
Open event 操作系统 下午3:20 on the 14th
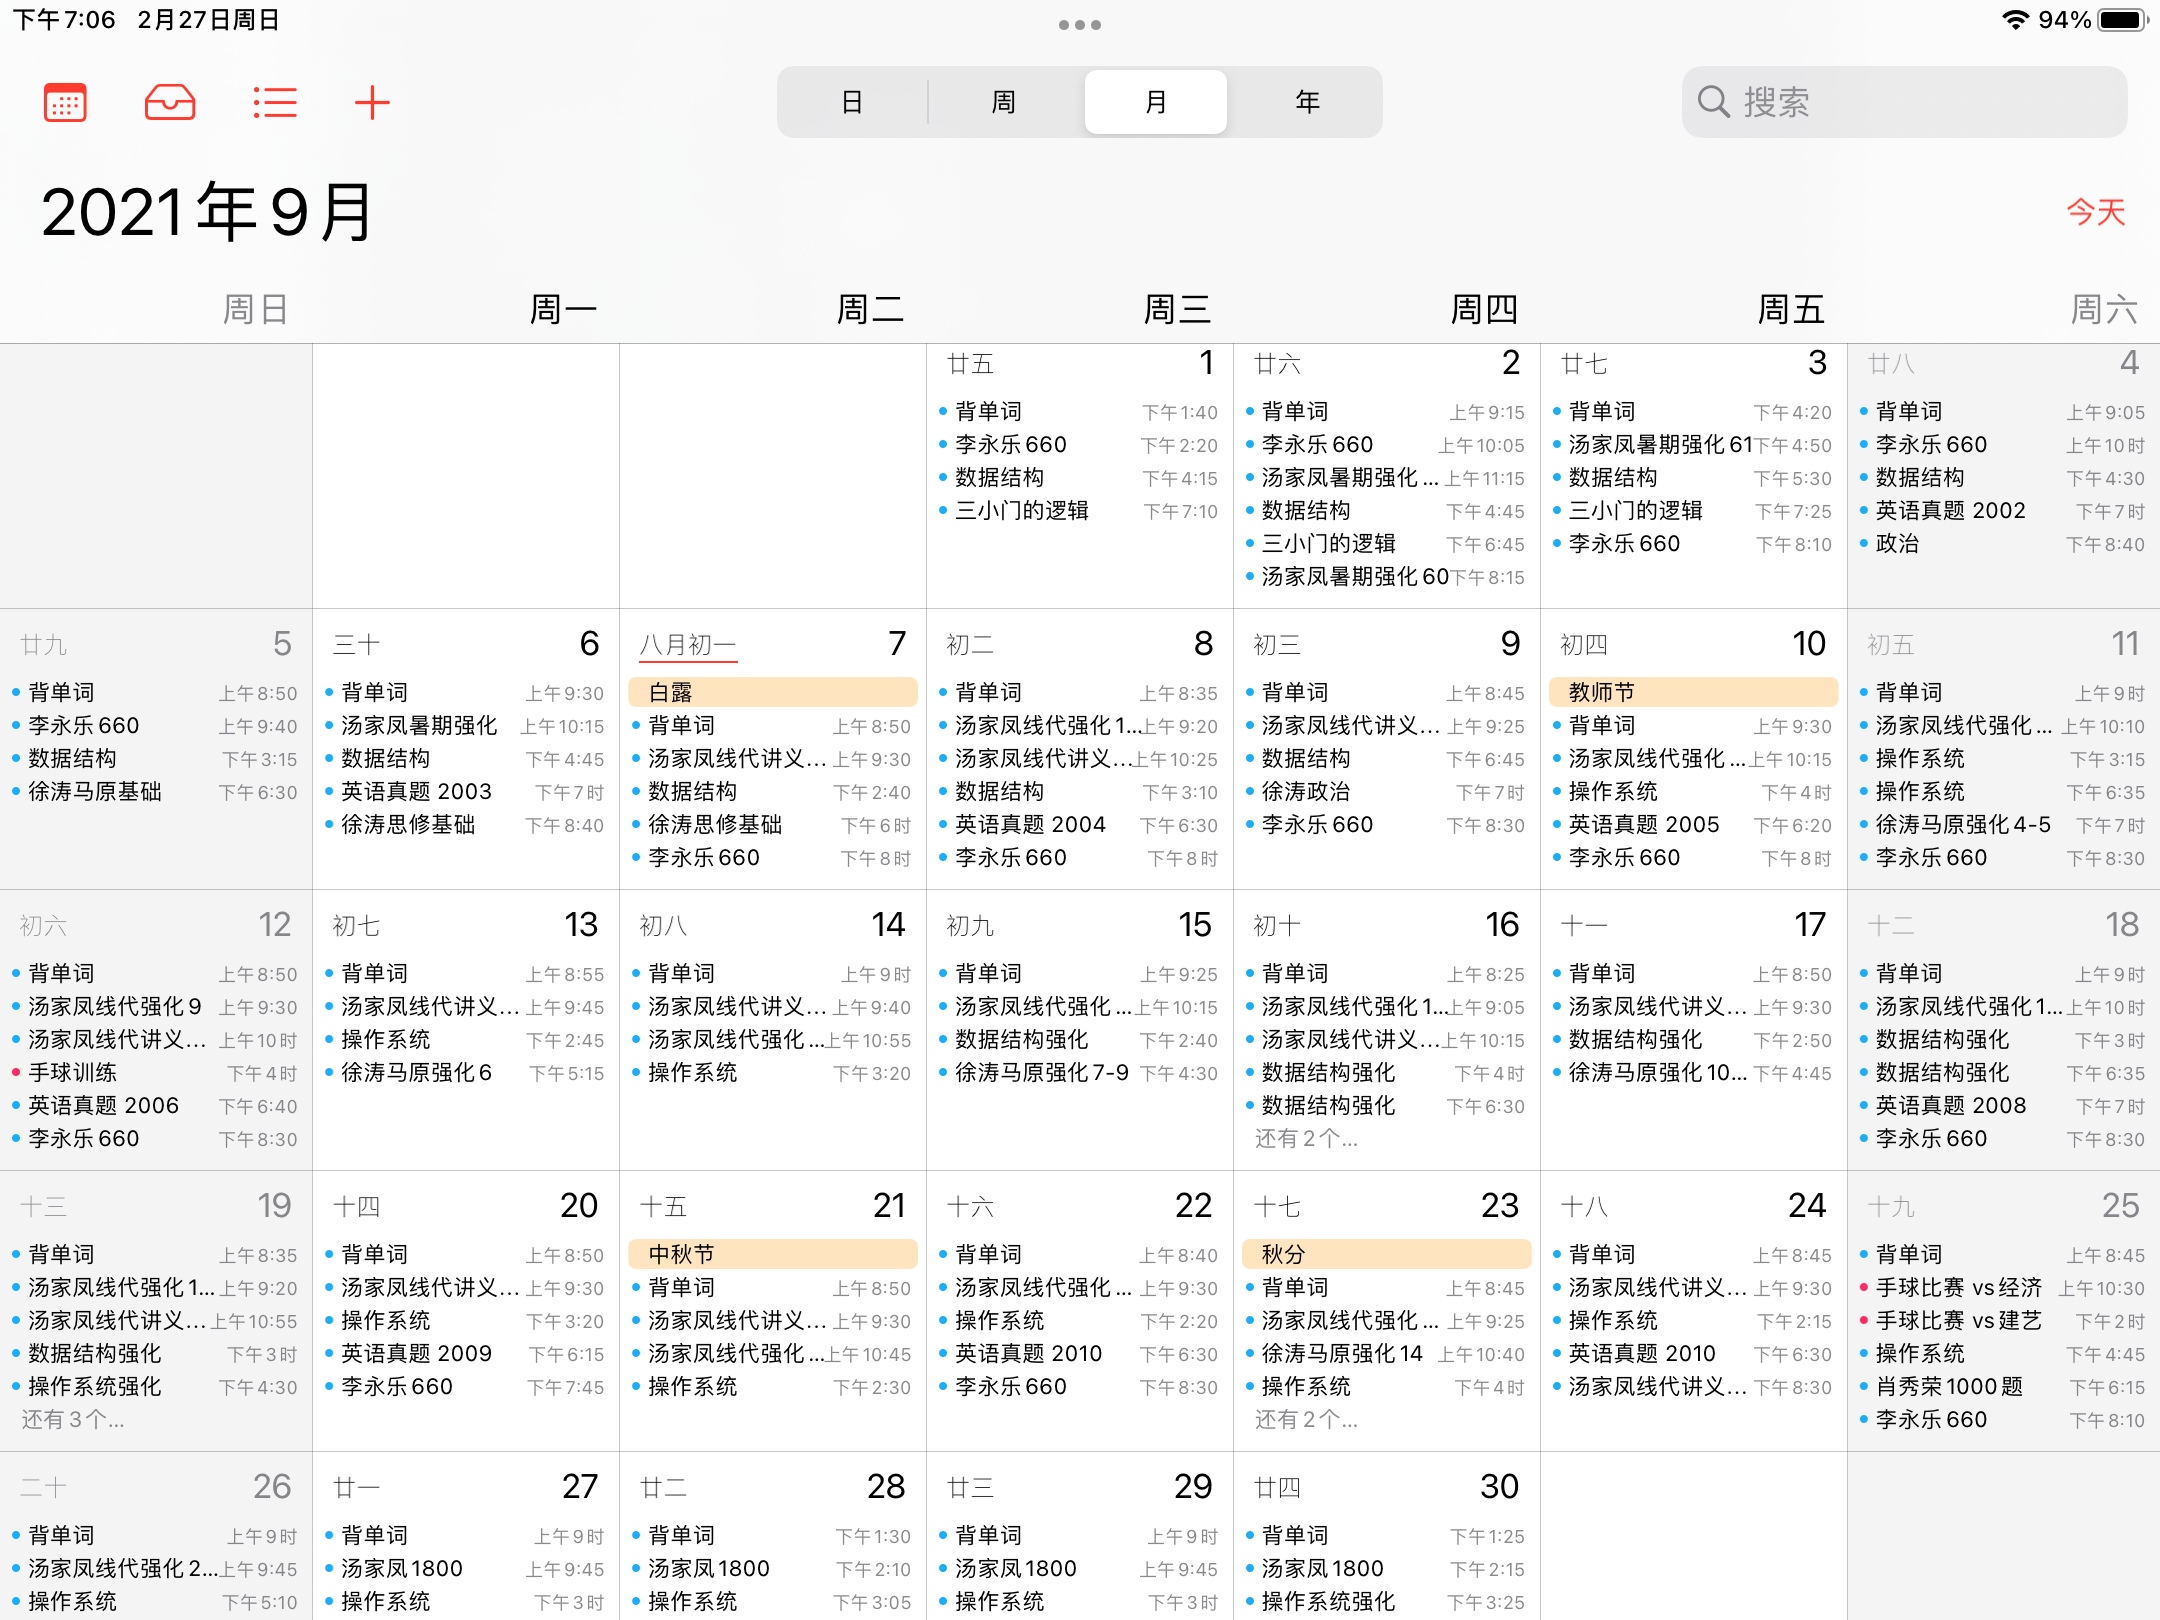pos(773,1073)
